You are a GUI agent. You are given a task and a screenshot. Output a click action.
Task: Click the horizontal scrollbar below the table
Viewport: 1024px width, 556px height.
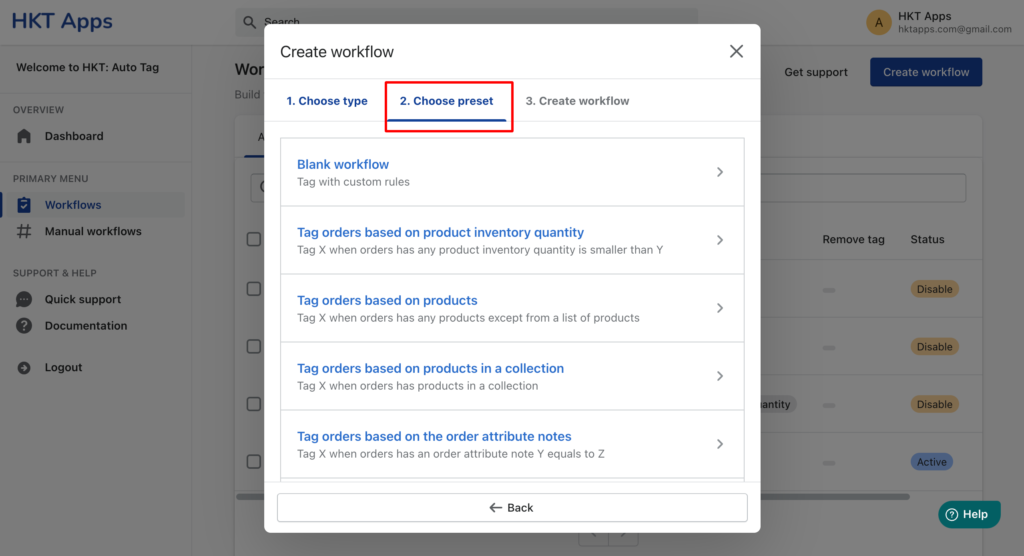835,497
